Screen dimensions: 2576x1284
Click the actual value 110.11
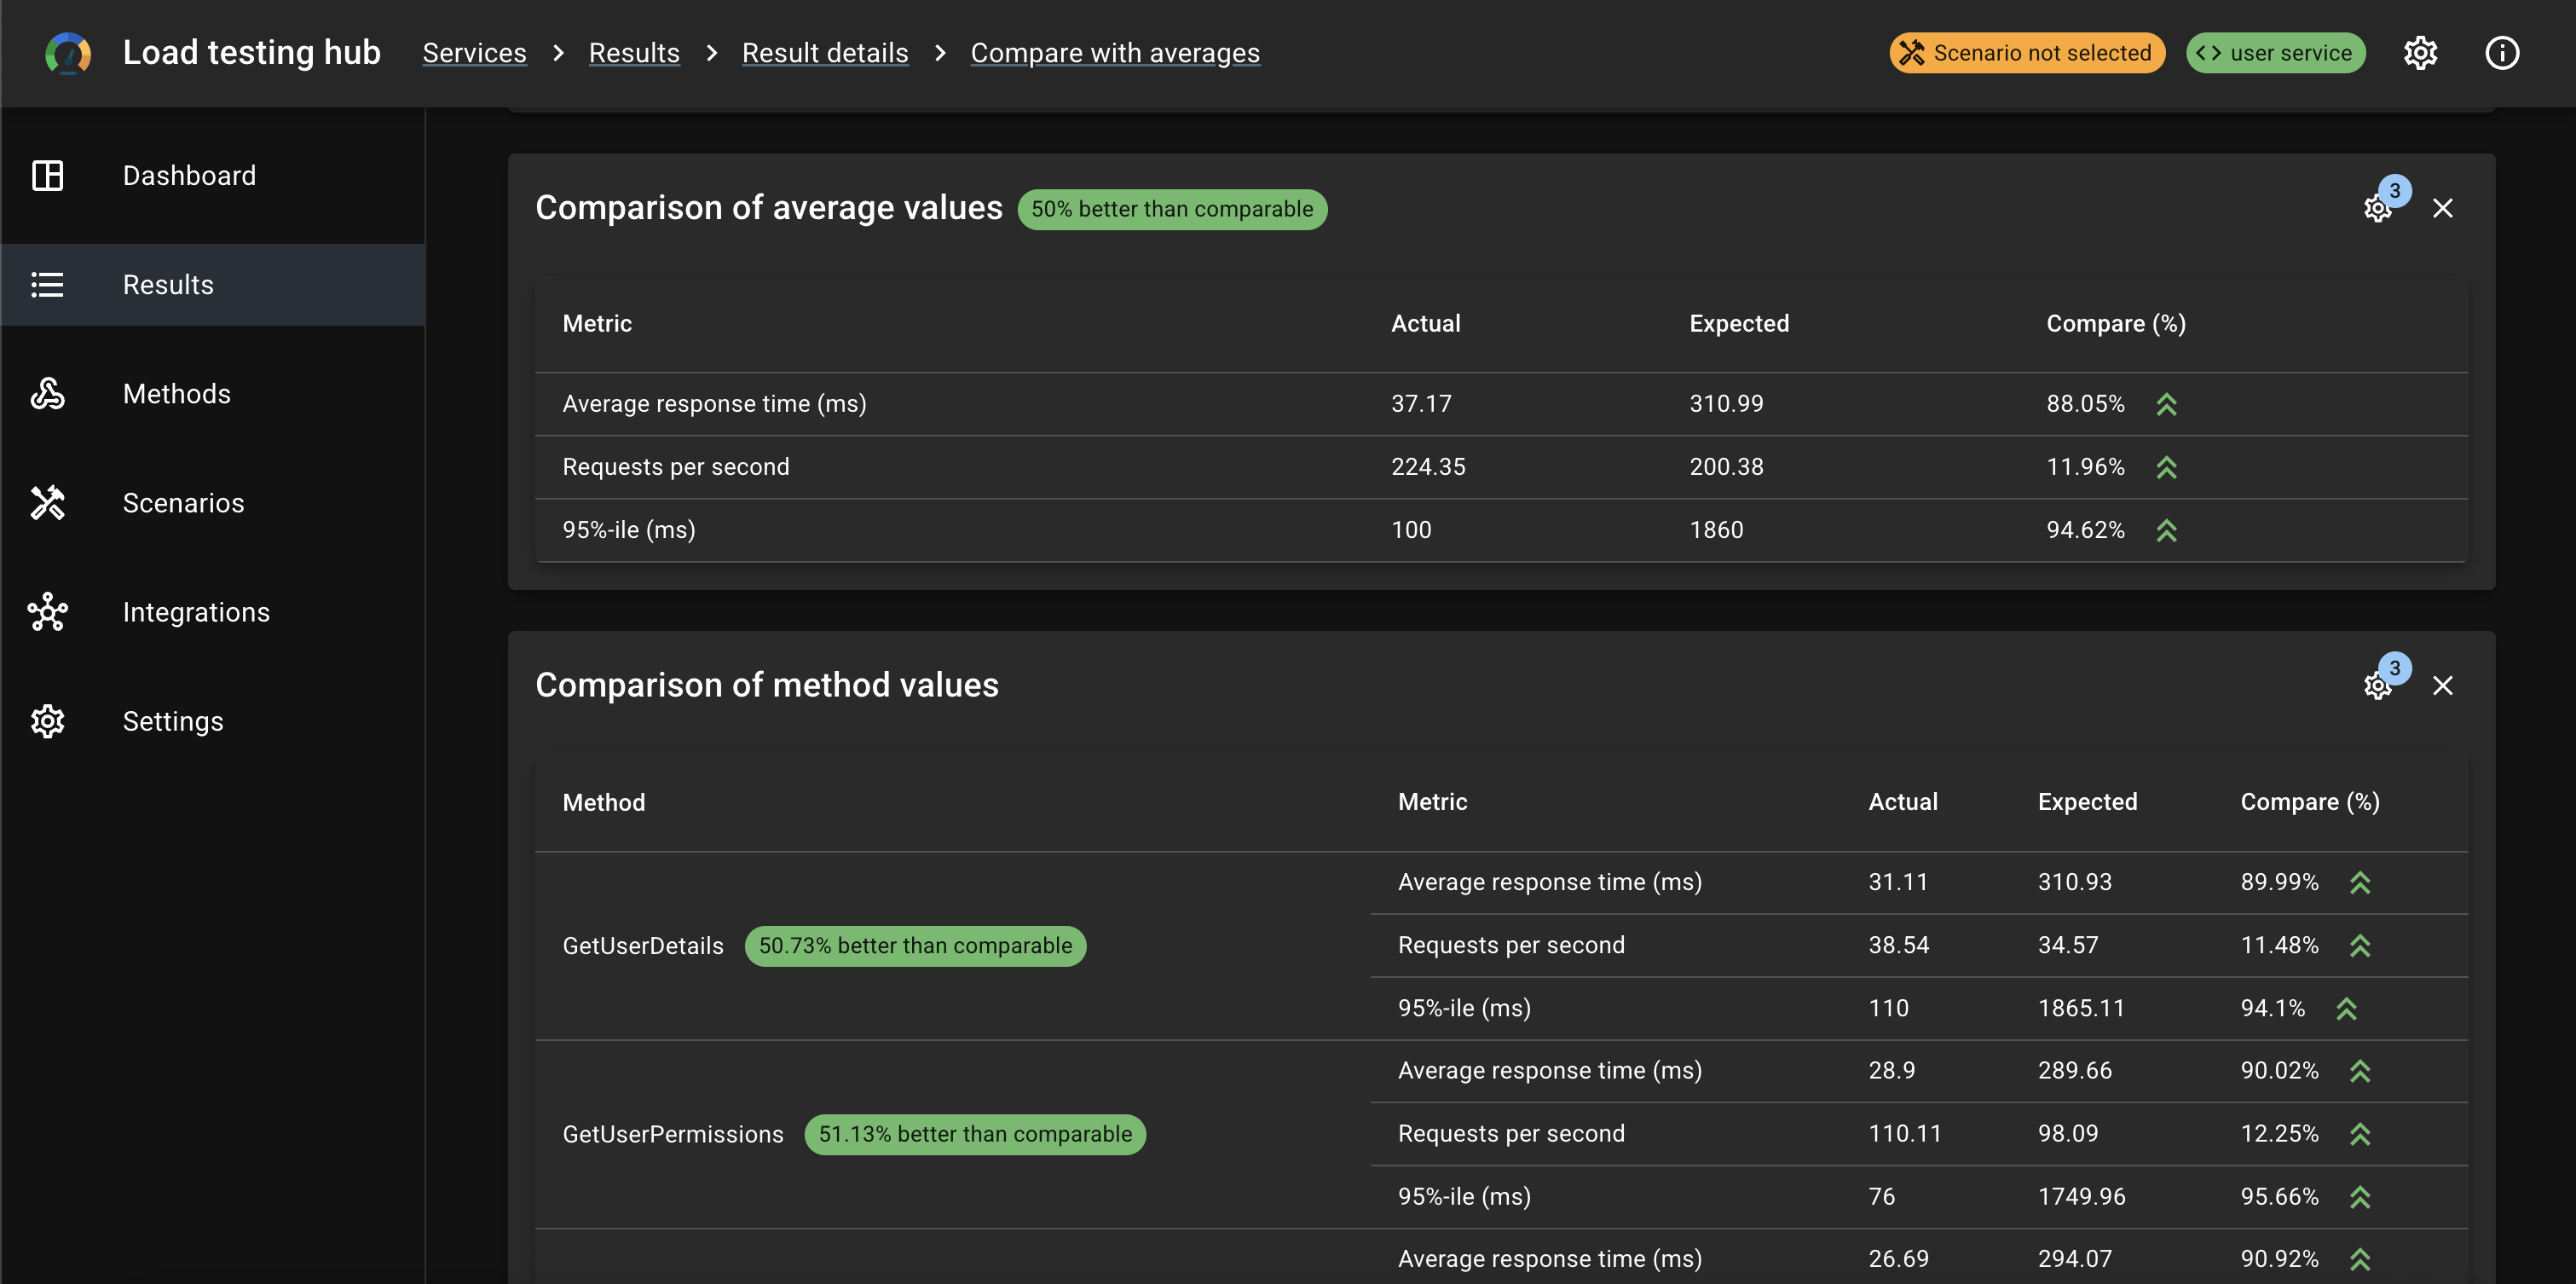[x=1905, y=1133]
